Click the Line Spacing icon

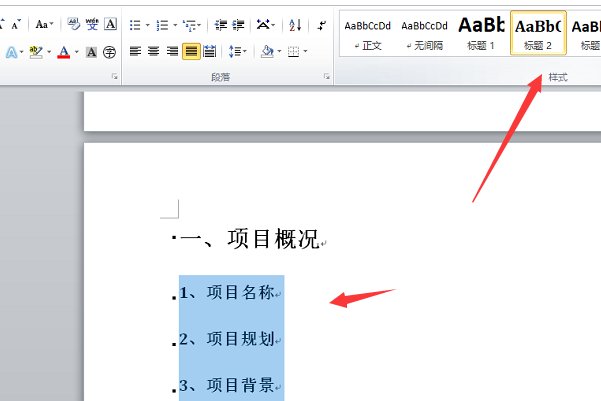pos(234,51)
